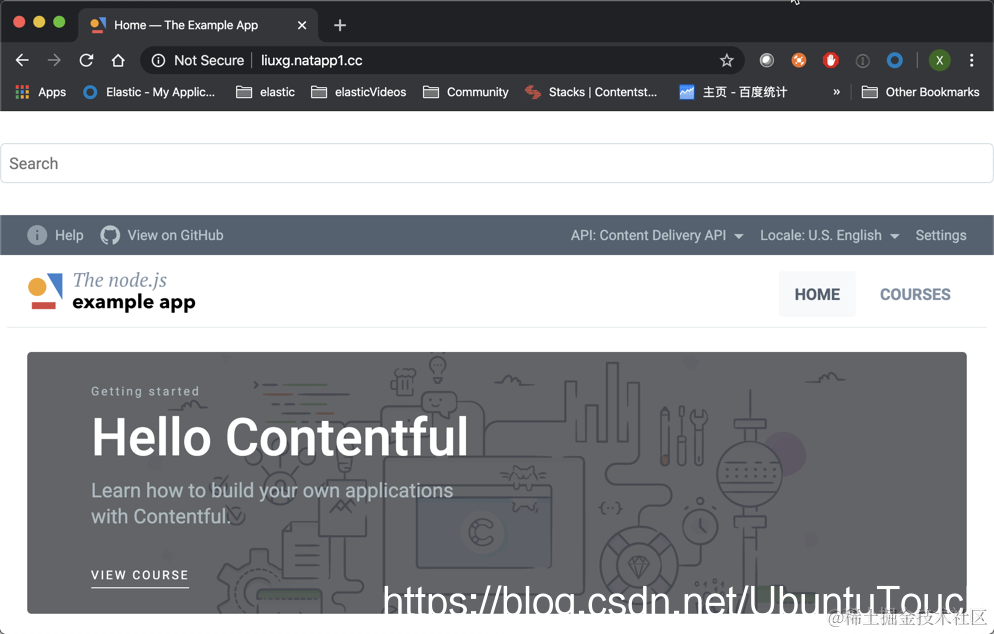Bookmark this page with the star icon
The height and width of the screenshot is (634, 994).
pyautogui.click(x=726, y=60)
